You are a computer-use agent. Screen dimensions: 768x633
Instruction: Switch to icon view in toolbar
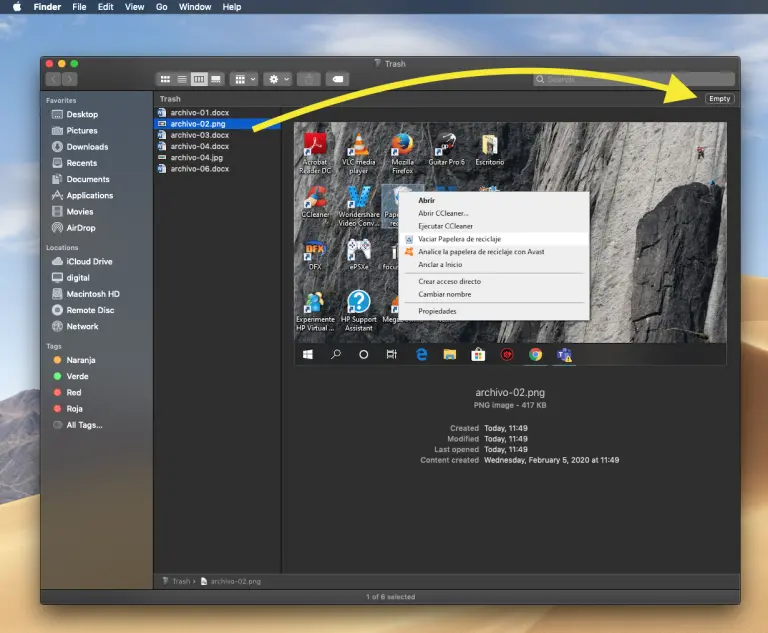click(165, 79)
